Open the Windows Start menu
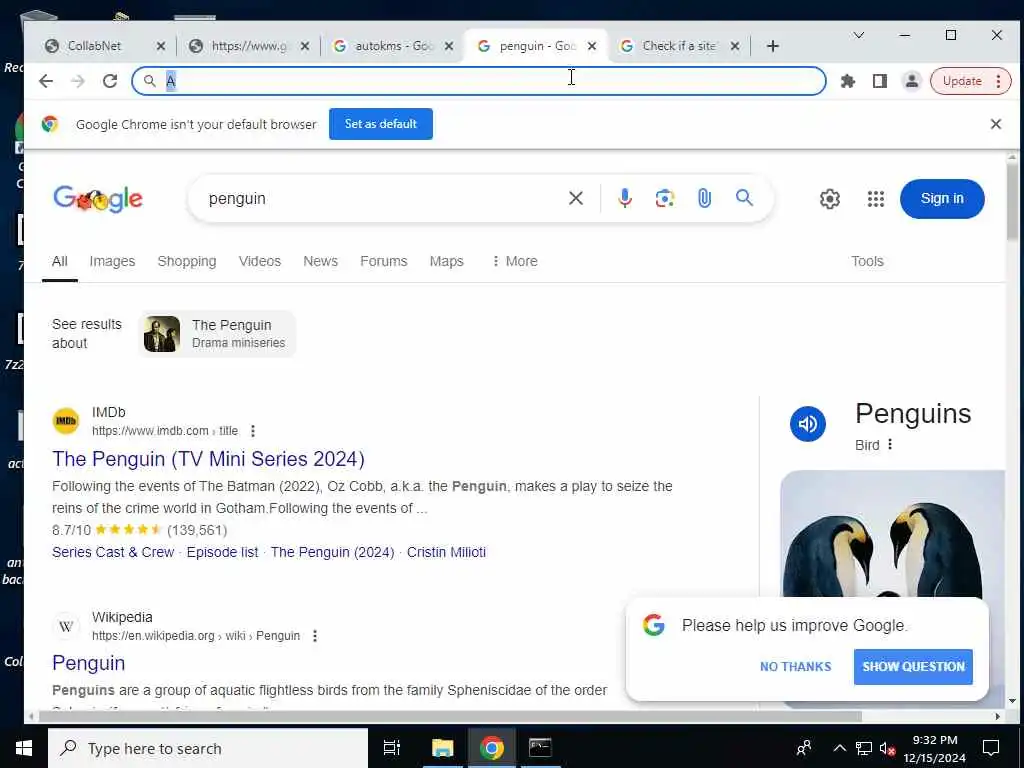The image size is (1024, 768). pos(24,748)
